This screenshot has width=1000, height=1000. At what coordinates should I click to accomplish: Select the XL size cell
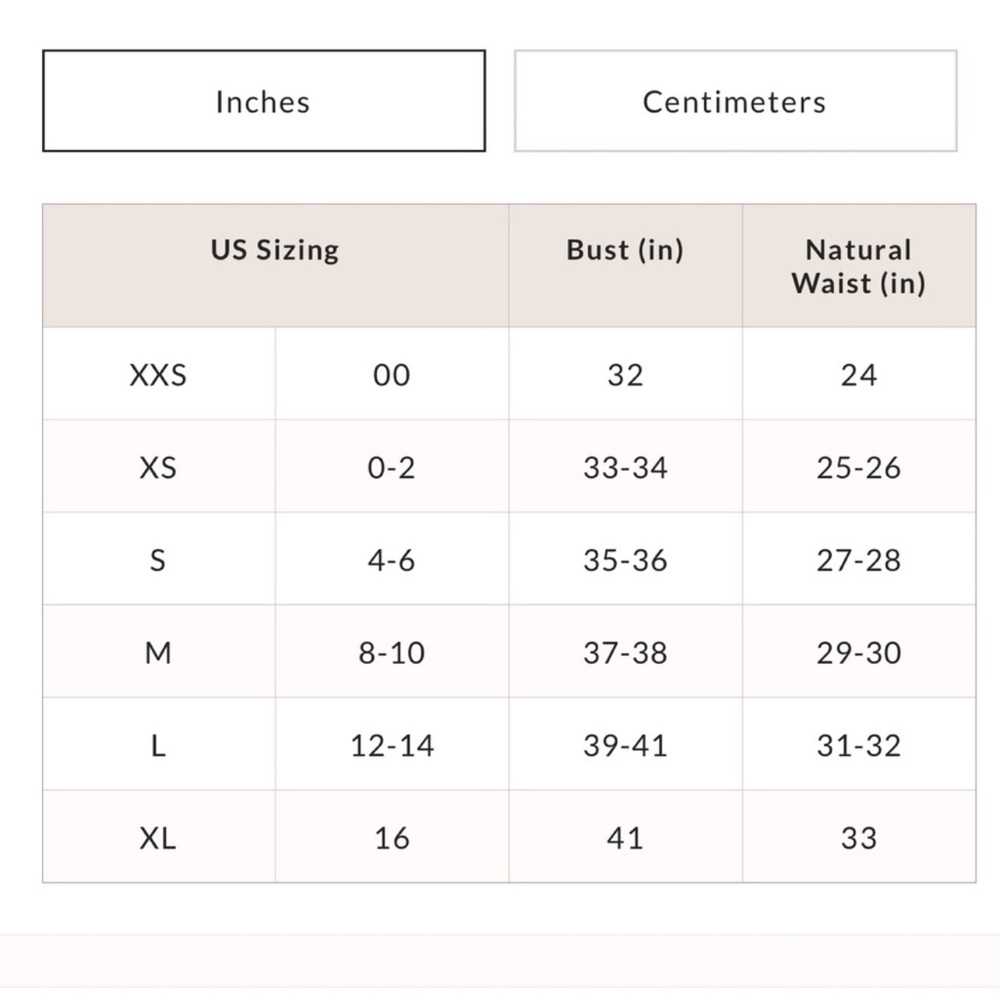(159, 837)
